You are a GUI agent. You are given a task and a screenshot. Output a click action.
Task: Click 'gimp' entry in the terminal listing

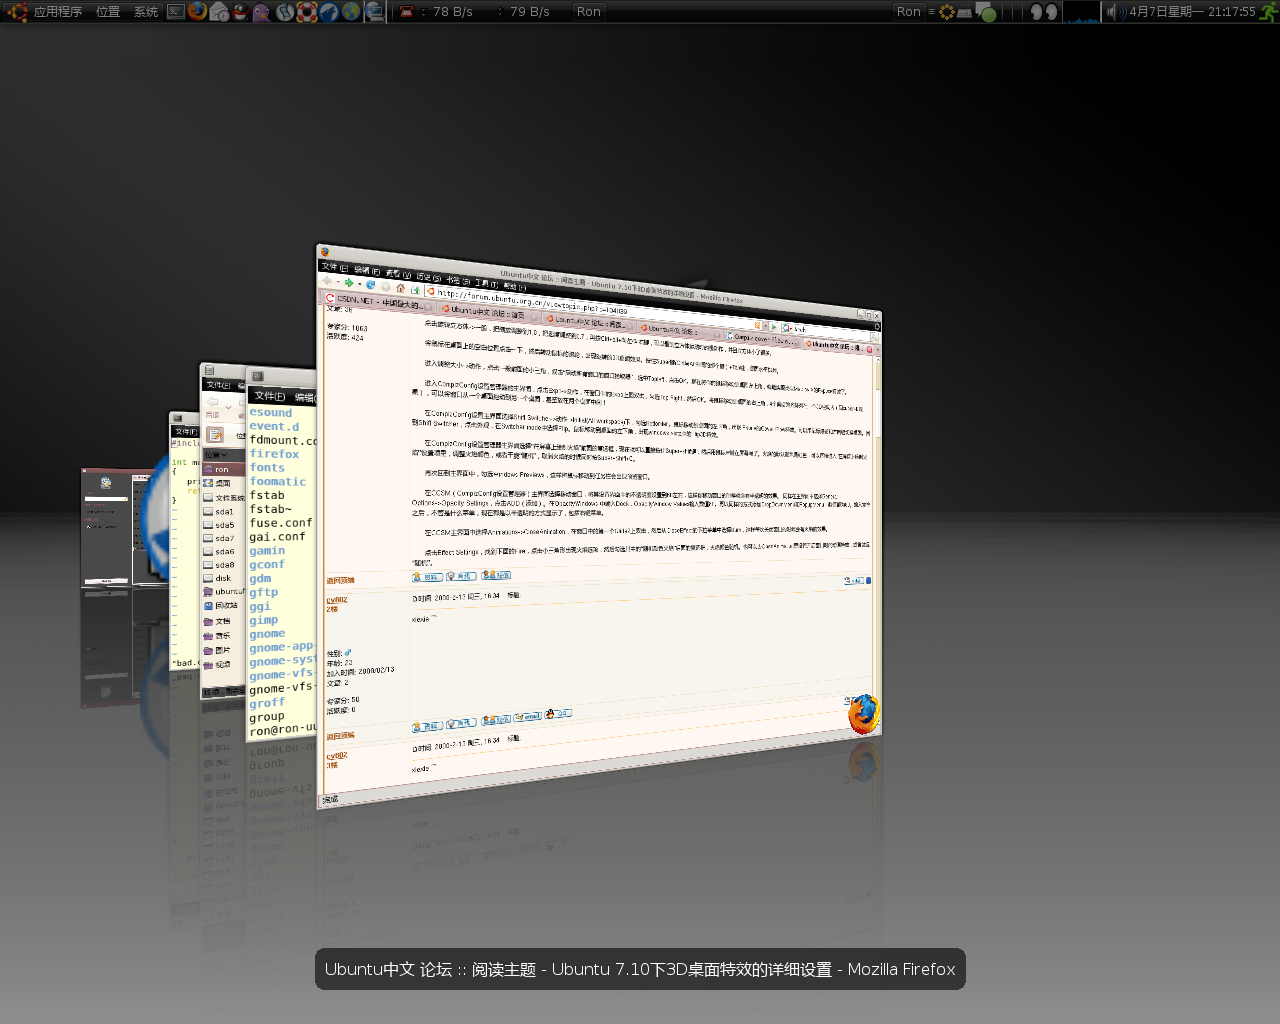[264, 620]
